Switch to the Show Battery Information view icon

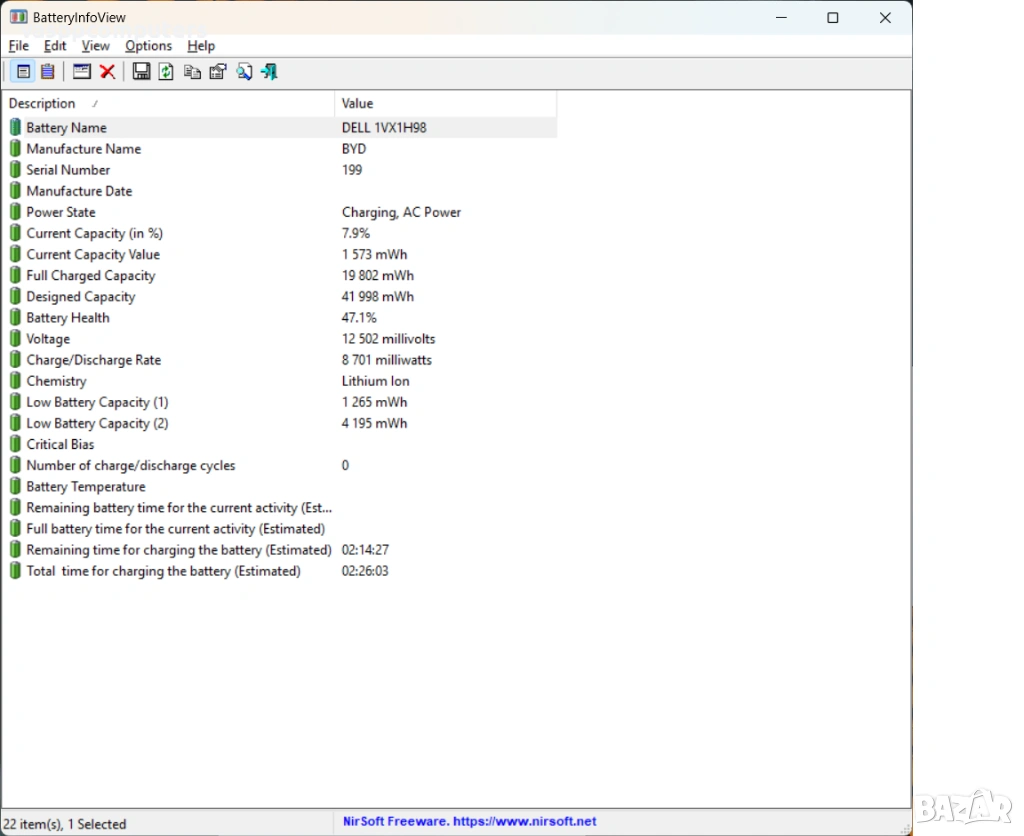[x=23, y=72]
